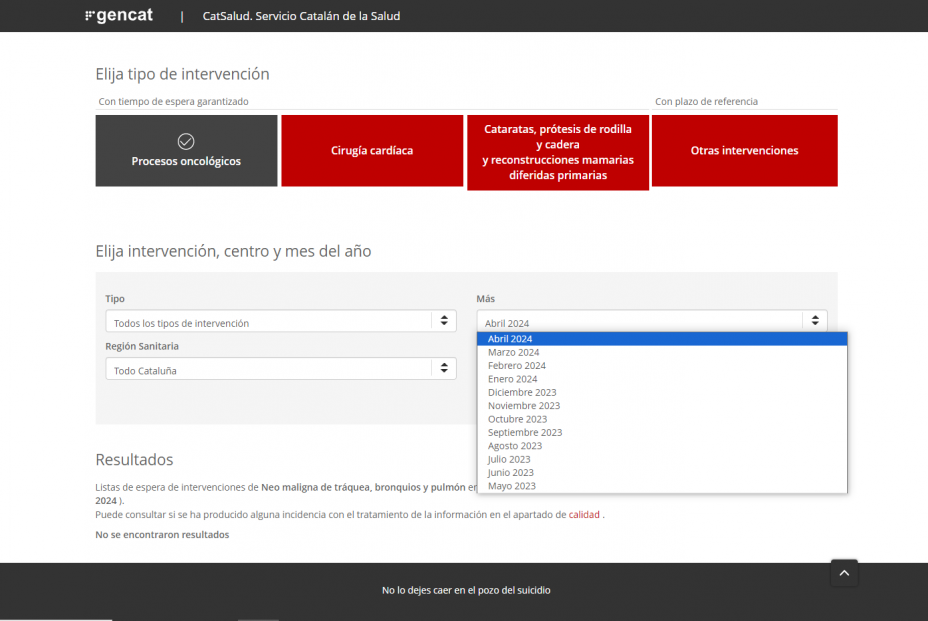Choose the Cirugía cardíaca intervention type
928x621 pixels.
372,151
